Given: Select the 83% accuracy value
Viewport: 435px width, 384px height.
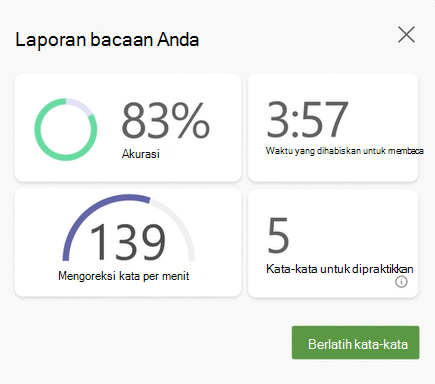Looking at the screenshot, I should coord(166,120).
